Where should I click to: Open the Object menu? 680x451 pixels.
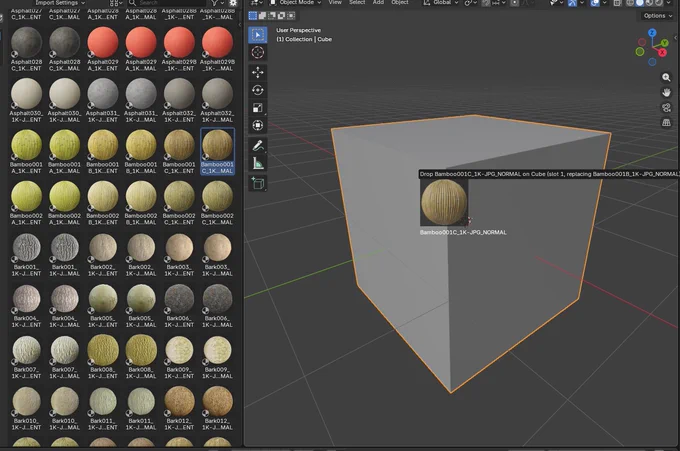[400, 3]
